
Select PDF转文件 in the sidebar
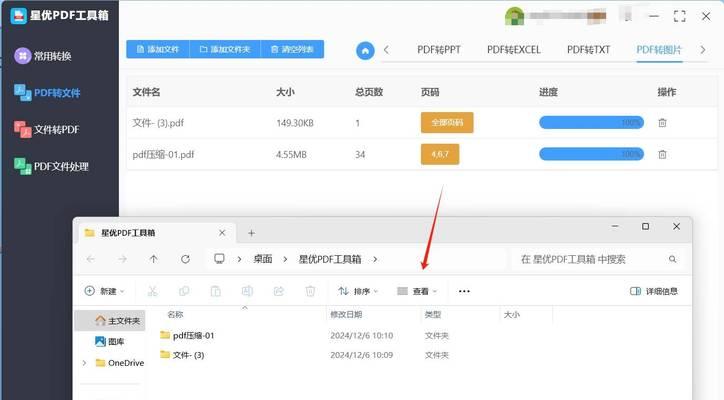pyautogui.click(x=47, y=92)
